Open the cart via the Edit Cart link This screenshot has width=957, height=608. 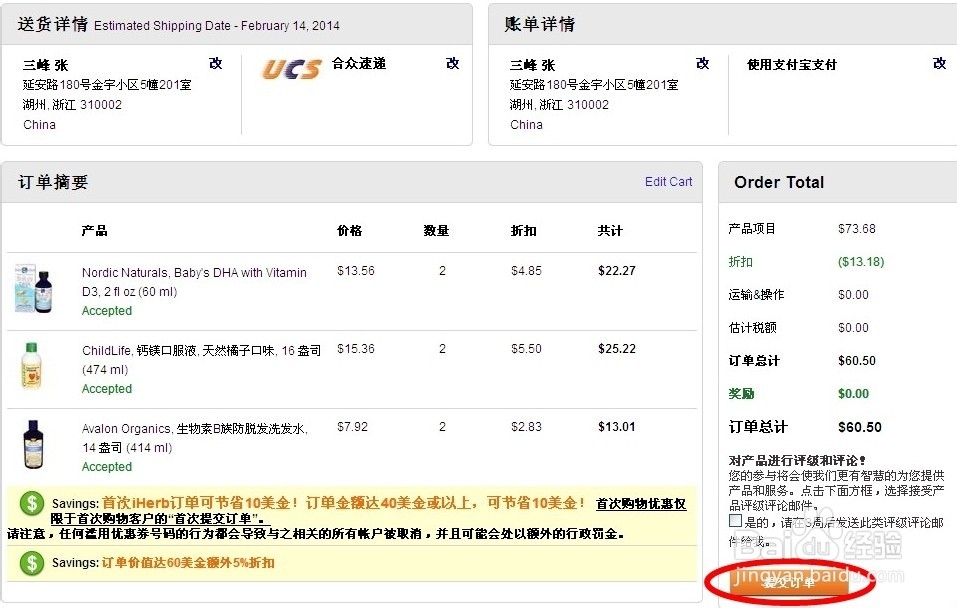(x=668, y=182)
